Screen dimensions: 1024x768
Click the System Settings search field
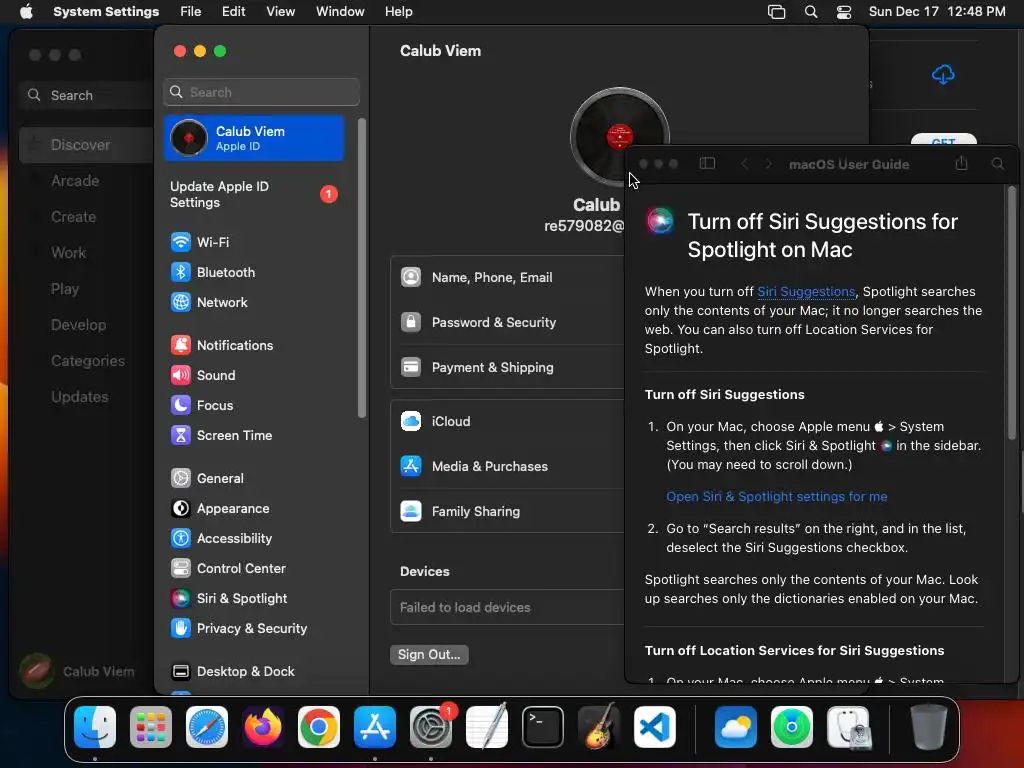[x=261, y=92]
